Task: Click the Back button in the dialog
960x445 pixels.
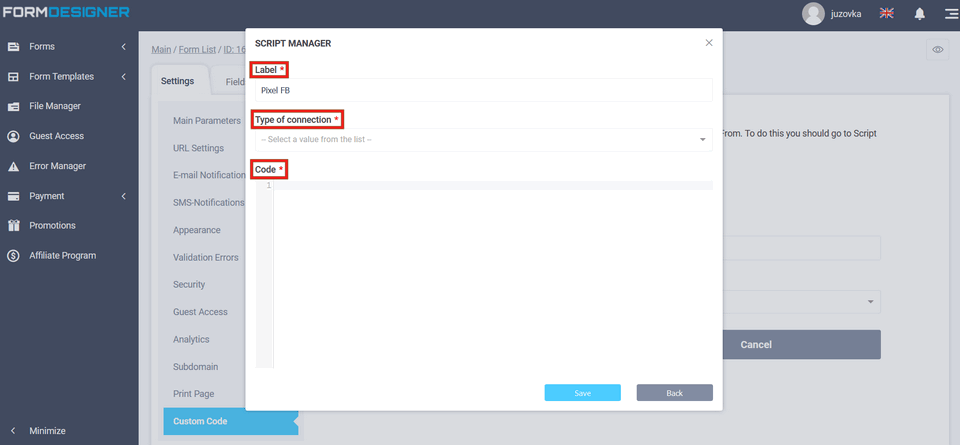Action: point(675,393)
